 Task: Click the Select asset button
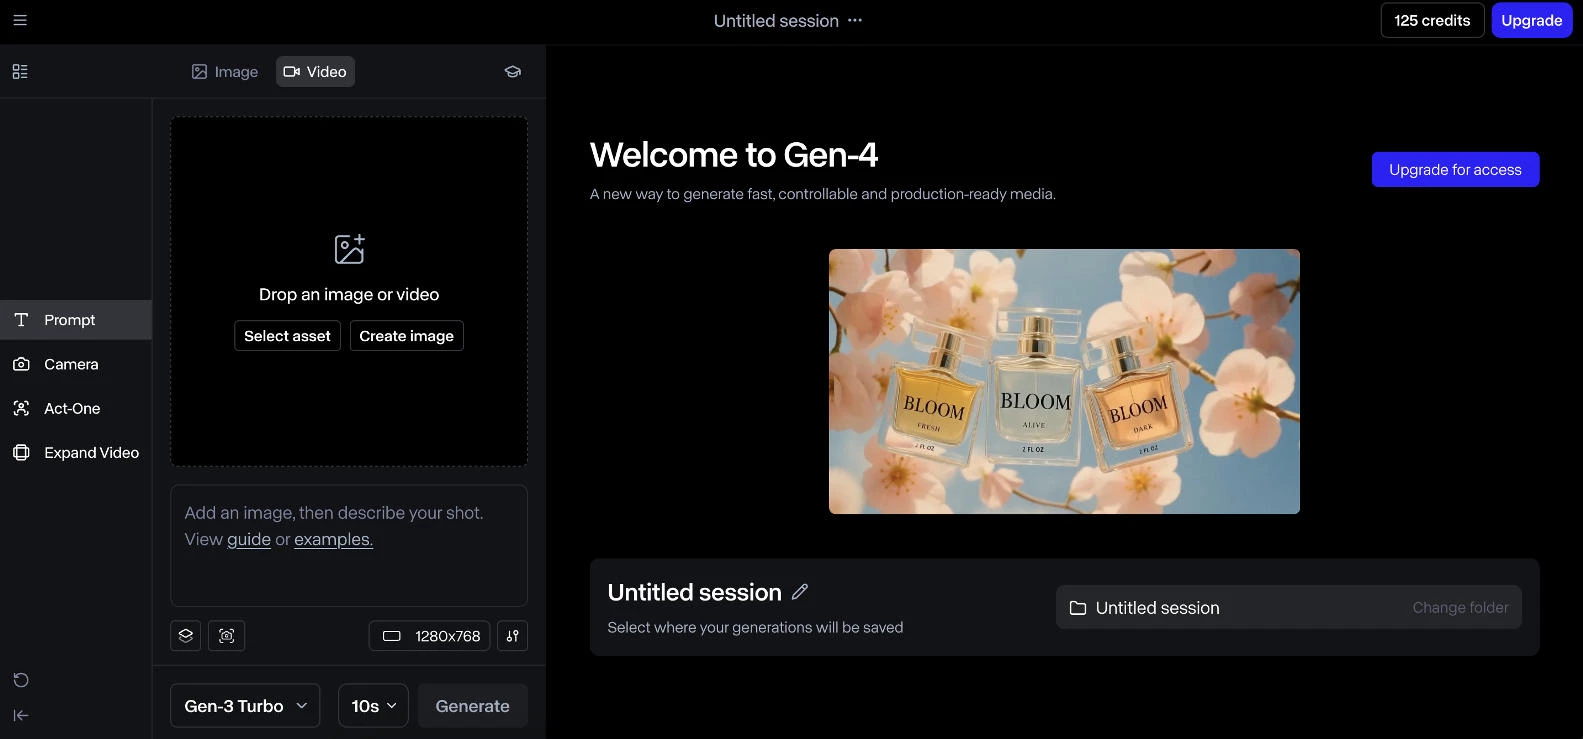tap(287, 336)
